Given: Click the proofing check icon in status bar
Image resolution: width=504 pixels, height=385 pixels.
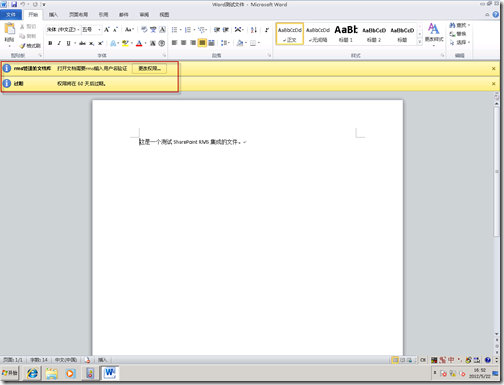Looking at the screenshot, I should coord(87,360).
